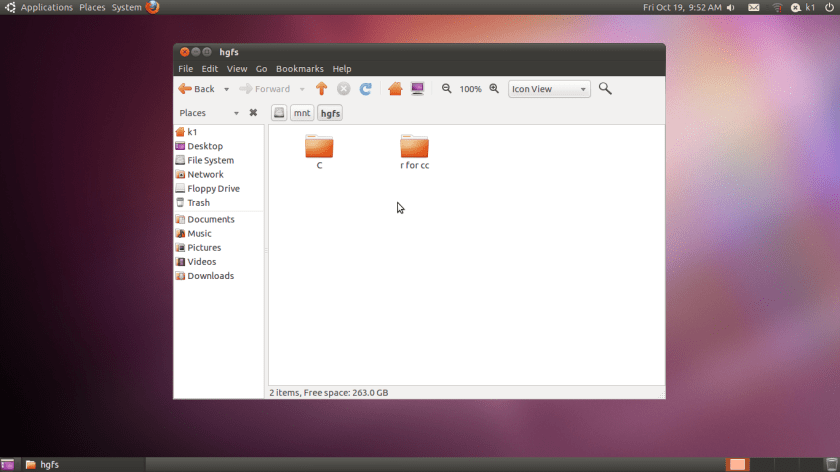Open Downloads from the Places sidebar
The height and width of the screenshot is (472, 840).
[210, 276]
